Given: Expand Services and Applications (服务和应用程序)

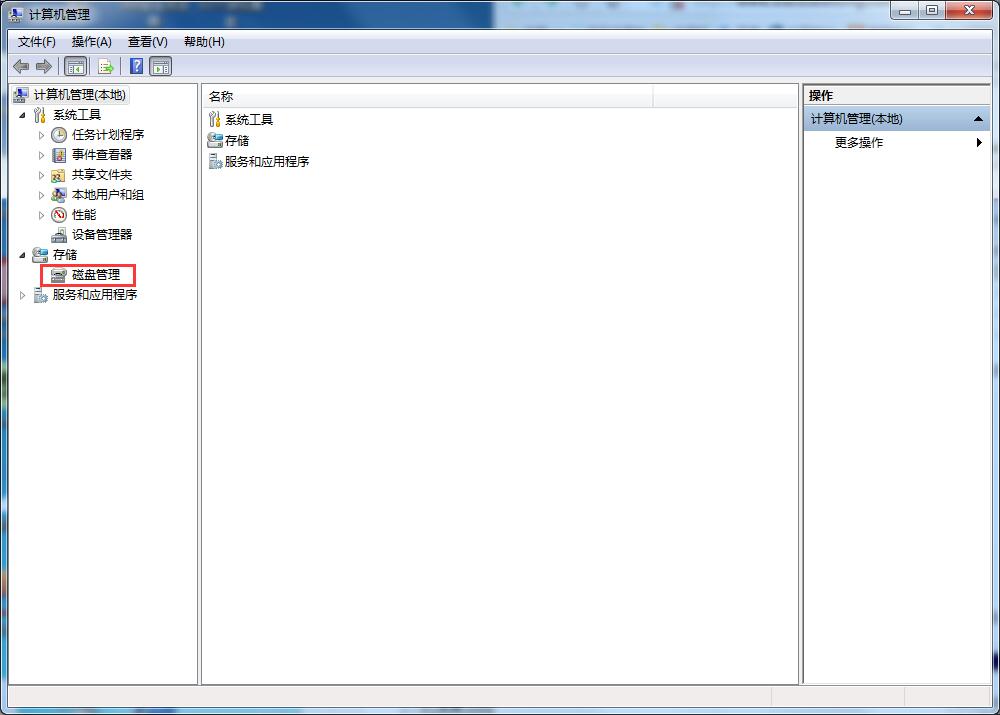Looking at the screenshot, I should [x=21, y=294].
